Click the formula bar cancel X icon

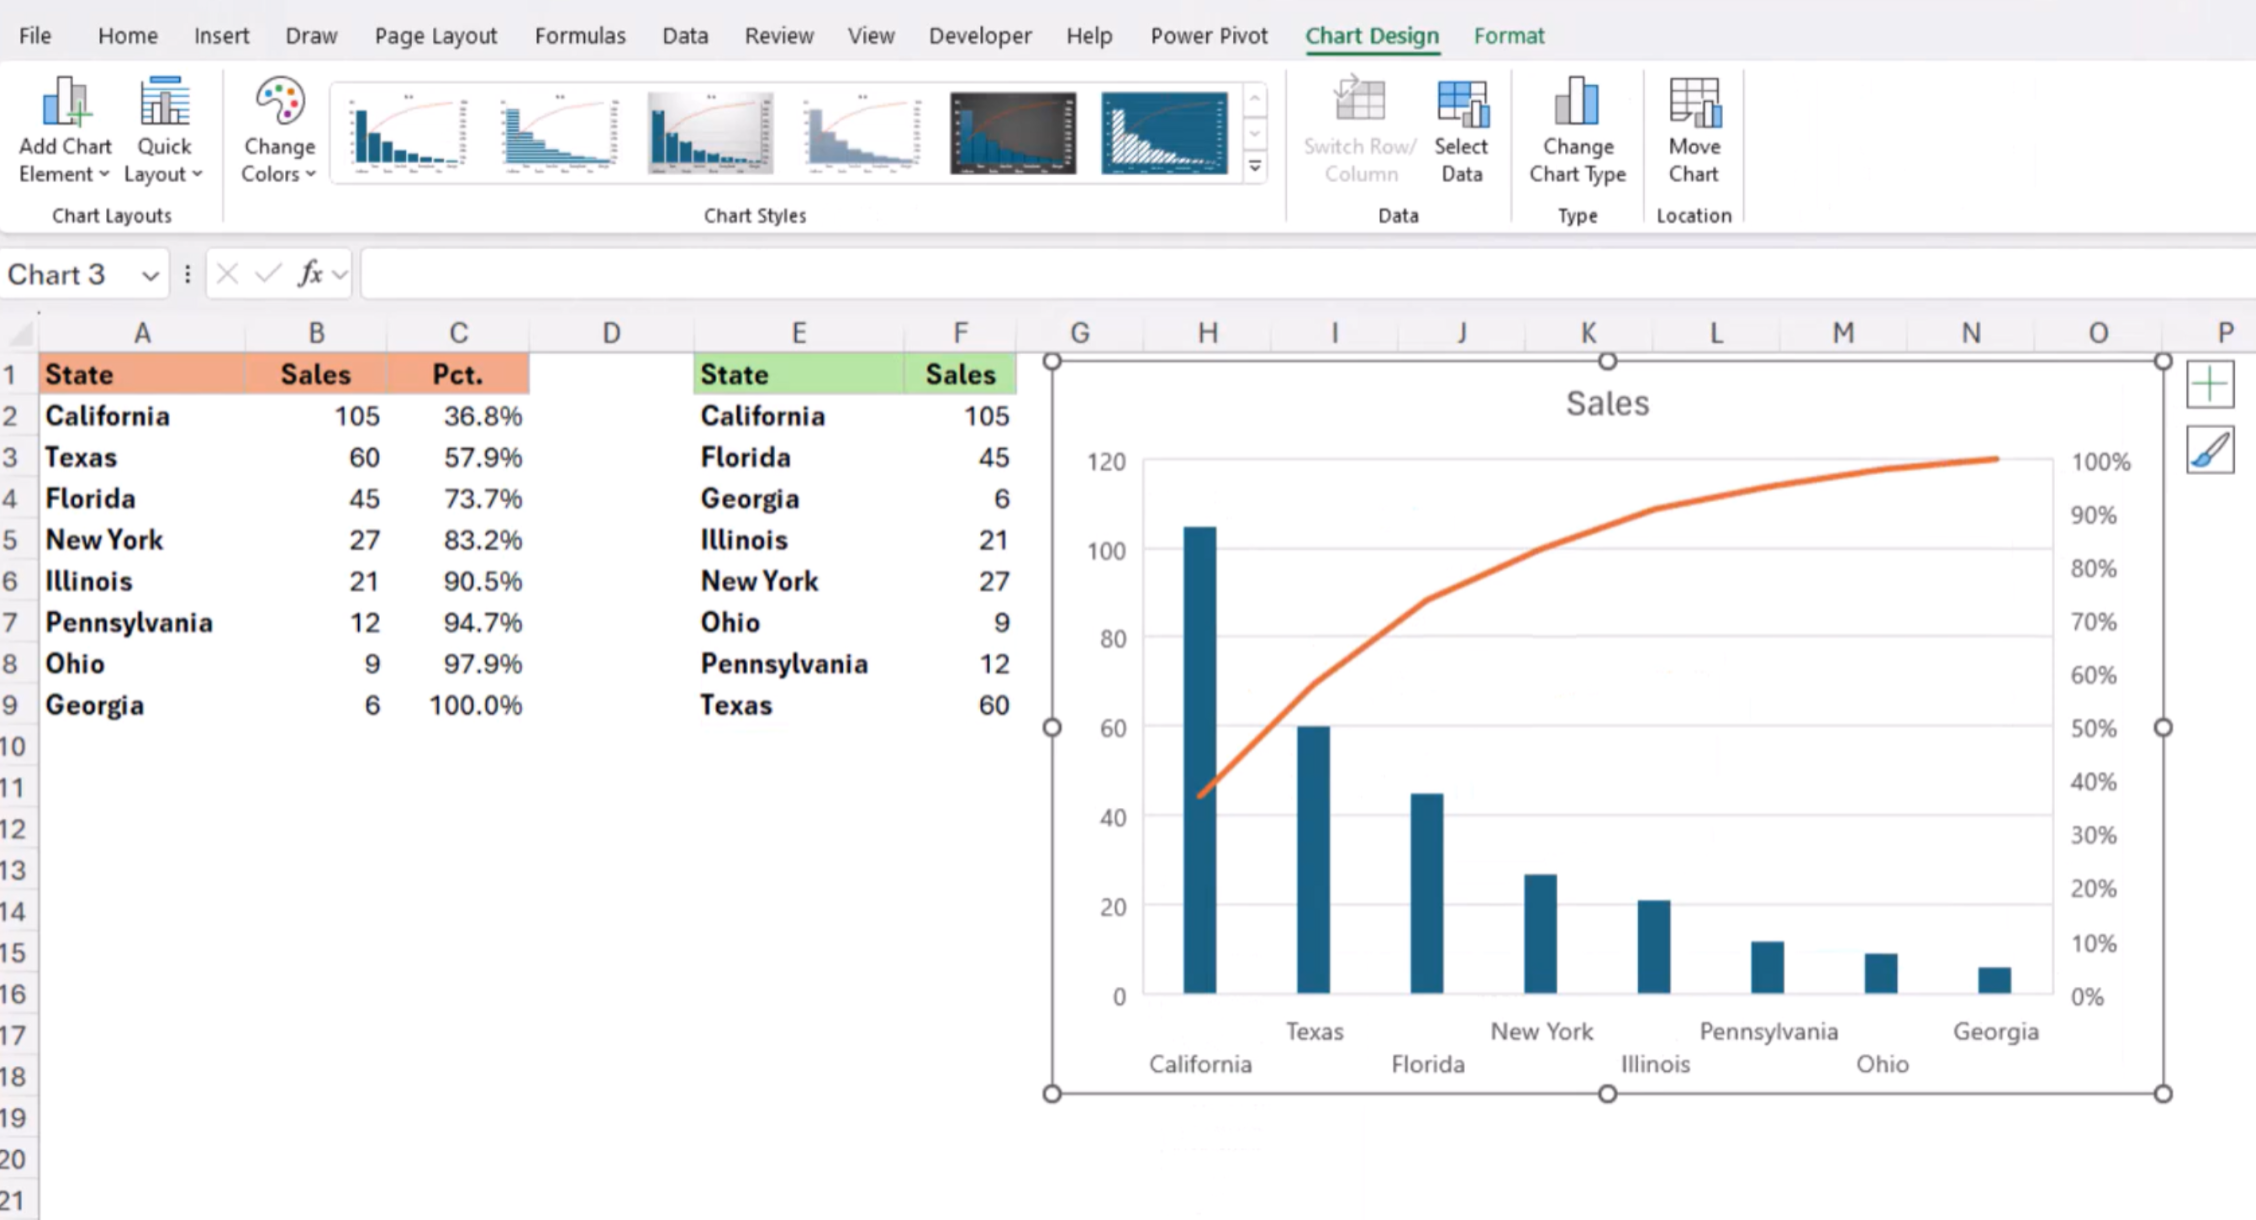(227, 274)
